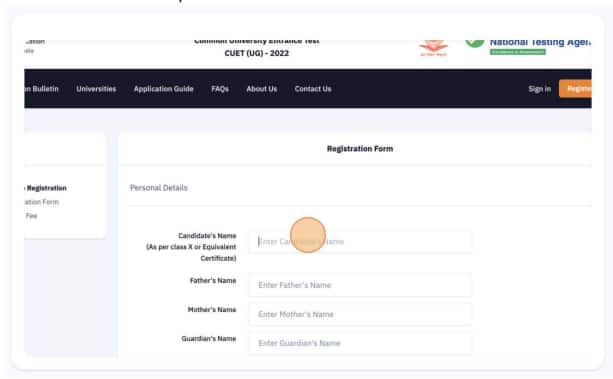
Task: Open the About Us page
Action: point(262,89)
